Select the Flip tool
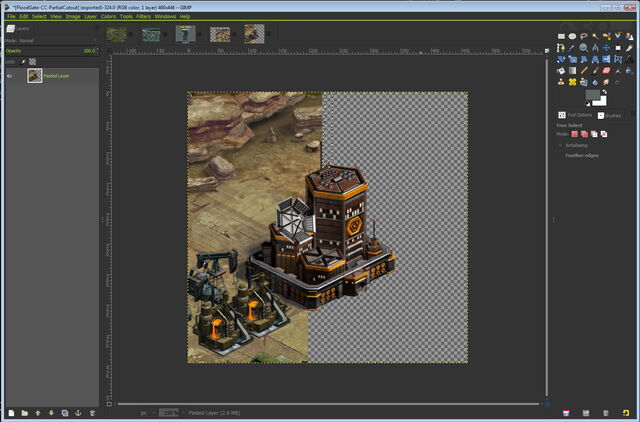This screenshot has width=640, height=422. coord(606,59)
